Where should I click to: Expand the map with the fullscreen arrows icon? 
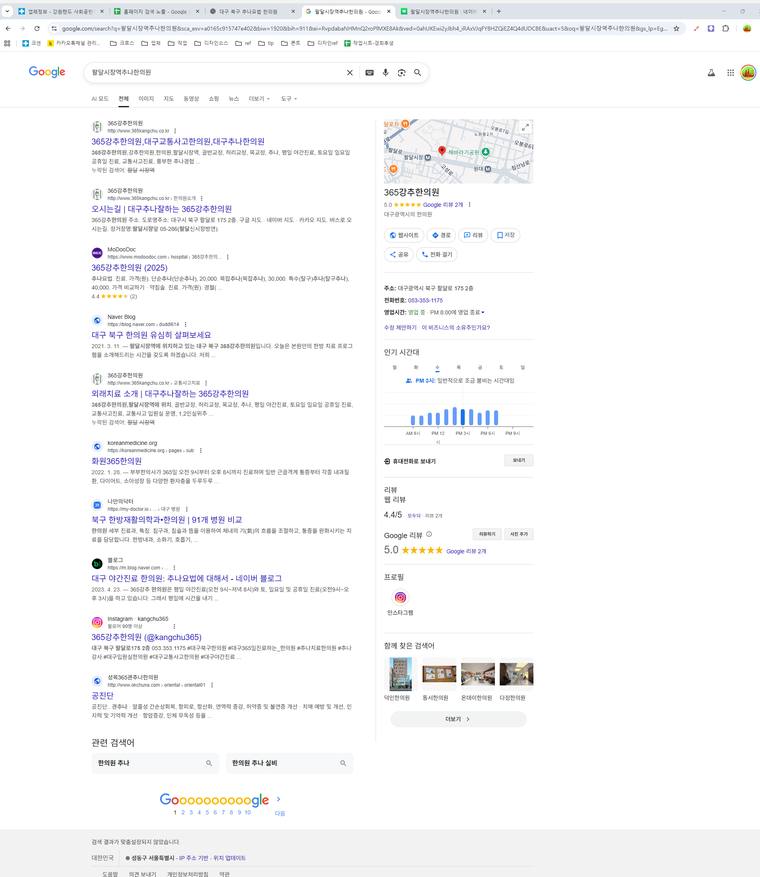click(525, 128)
